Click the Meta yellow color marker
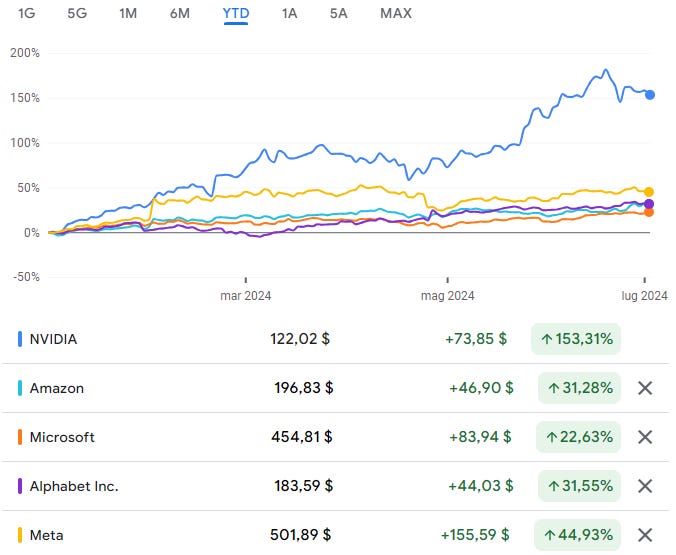 (x=20, y=535)
